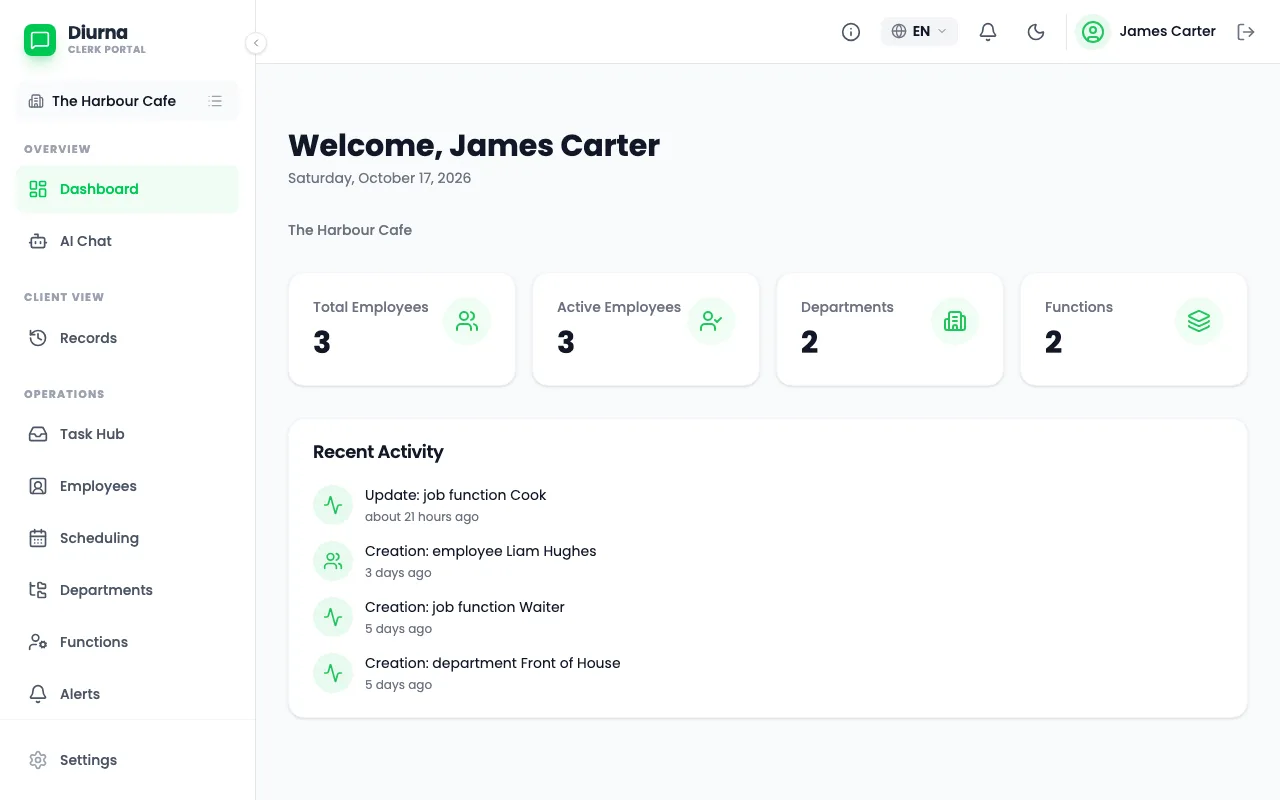
Task: Click the Functions card label text
Action: click(x=1079, y=307)
